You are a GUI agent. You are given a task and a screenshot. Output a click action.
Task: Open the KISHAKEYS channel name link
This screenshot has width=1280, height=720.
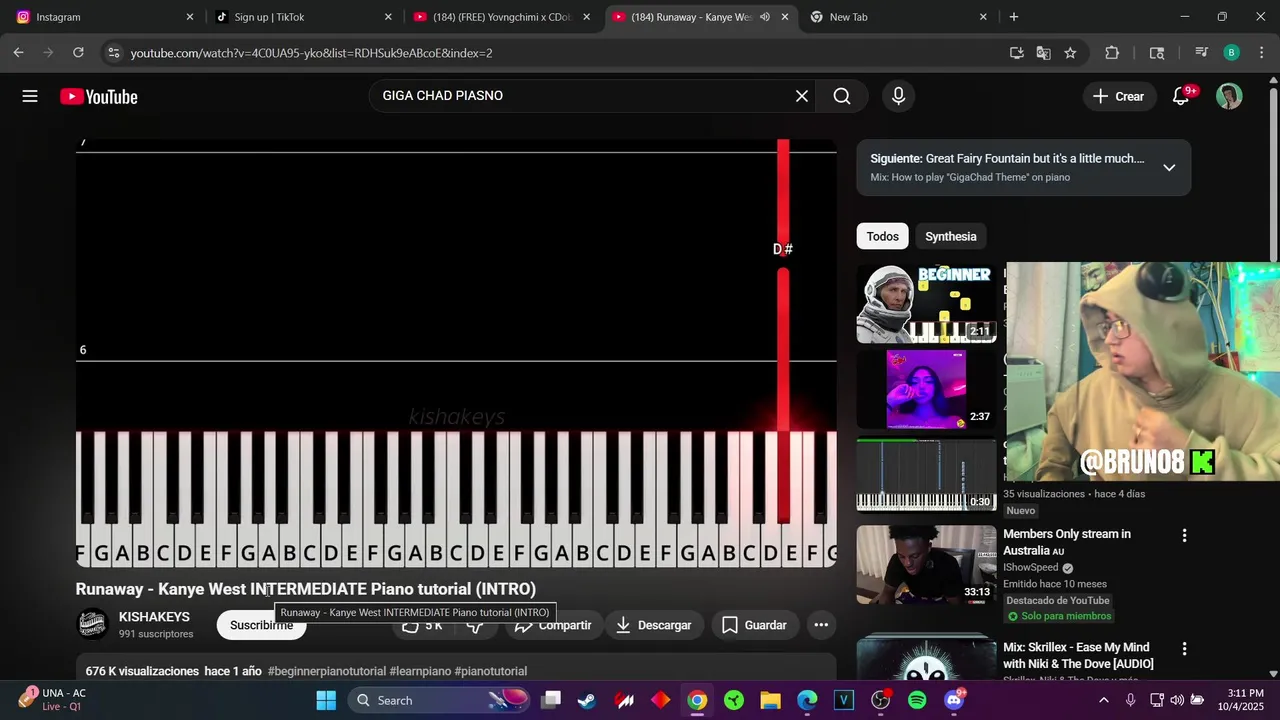[x=154, y=616]
